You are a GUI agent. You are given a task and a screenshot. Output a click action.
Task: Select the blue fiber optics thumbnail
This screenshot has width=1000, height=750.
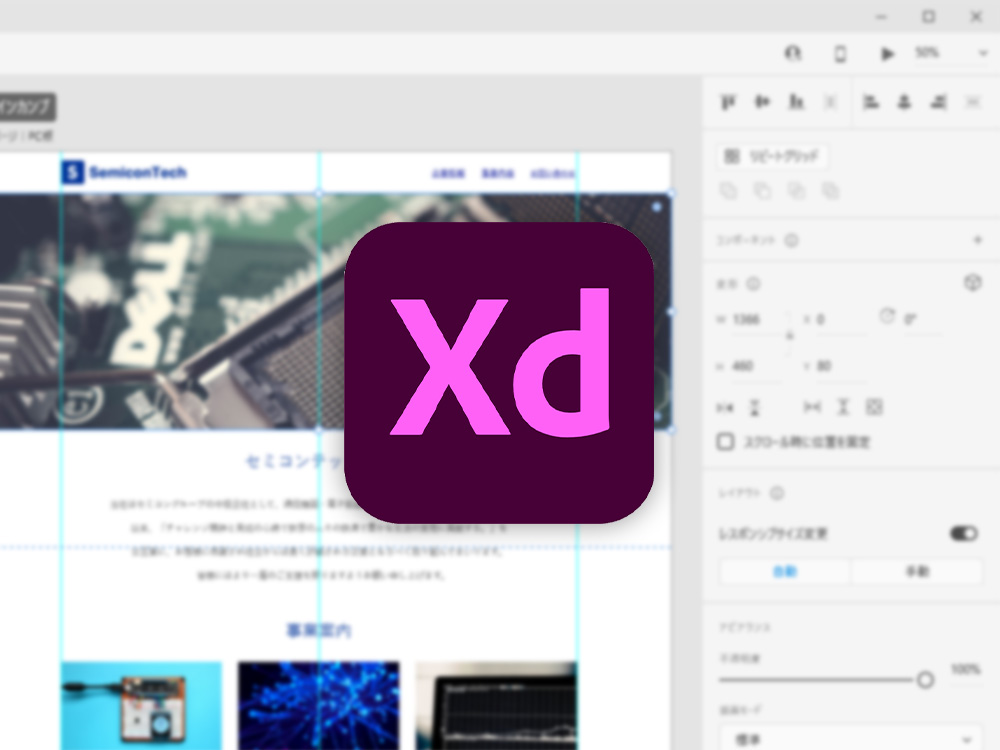(319, 706)
